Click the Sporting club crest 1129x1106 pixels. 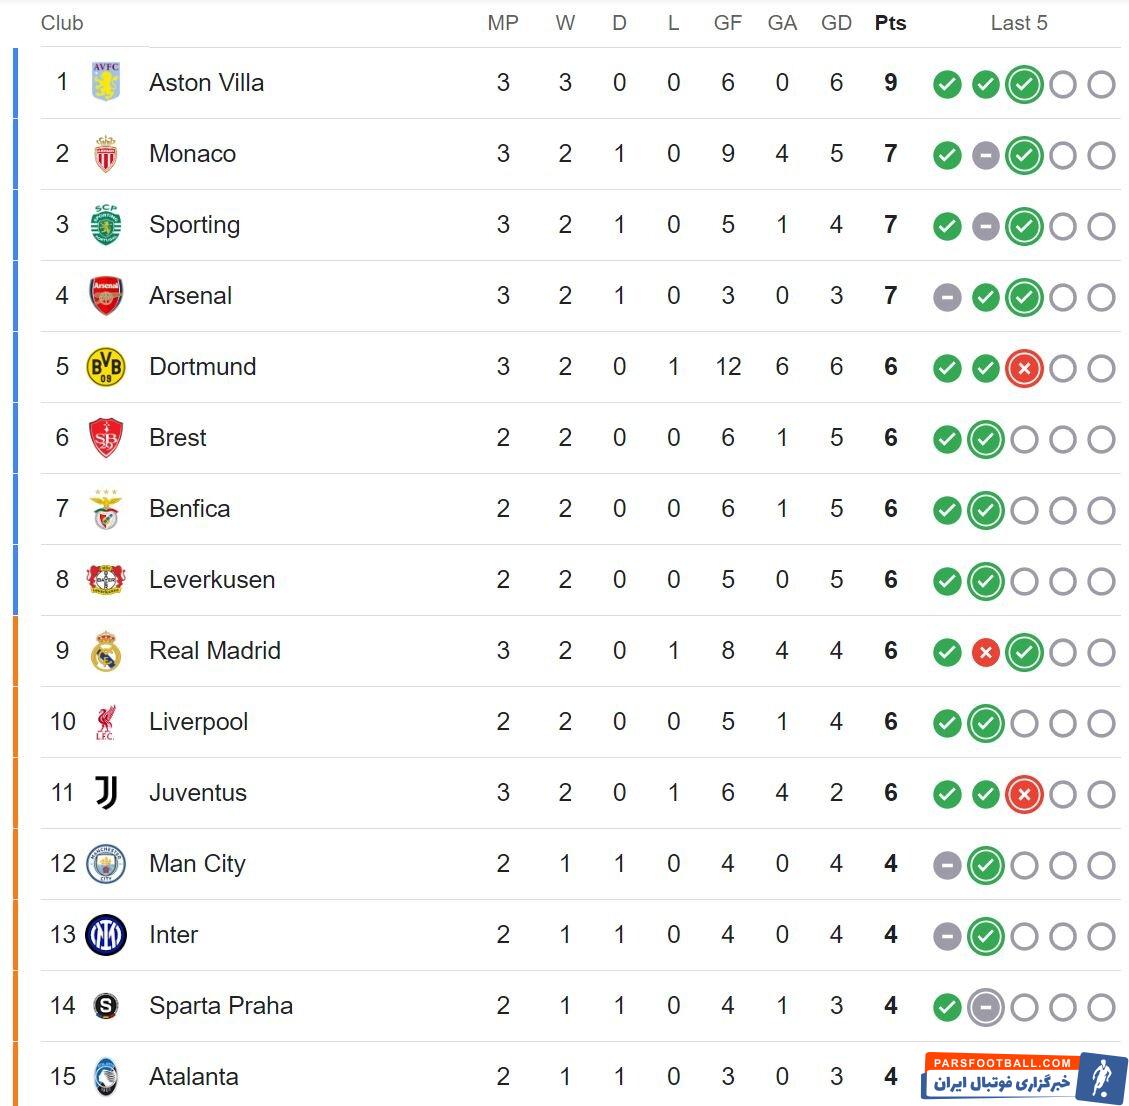pyautogui.click(x=105, y=225)
